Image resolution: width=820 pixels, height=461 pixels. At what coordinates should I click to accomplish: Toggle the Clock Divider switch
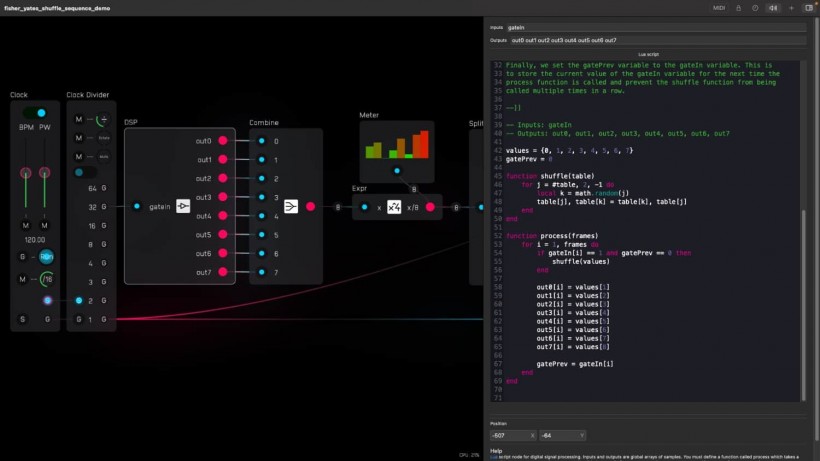click(x=86, y=172)
